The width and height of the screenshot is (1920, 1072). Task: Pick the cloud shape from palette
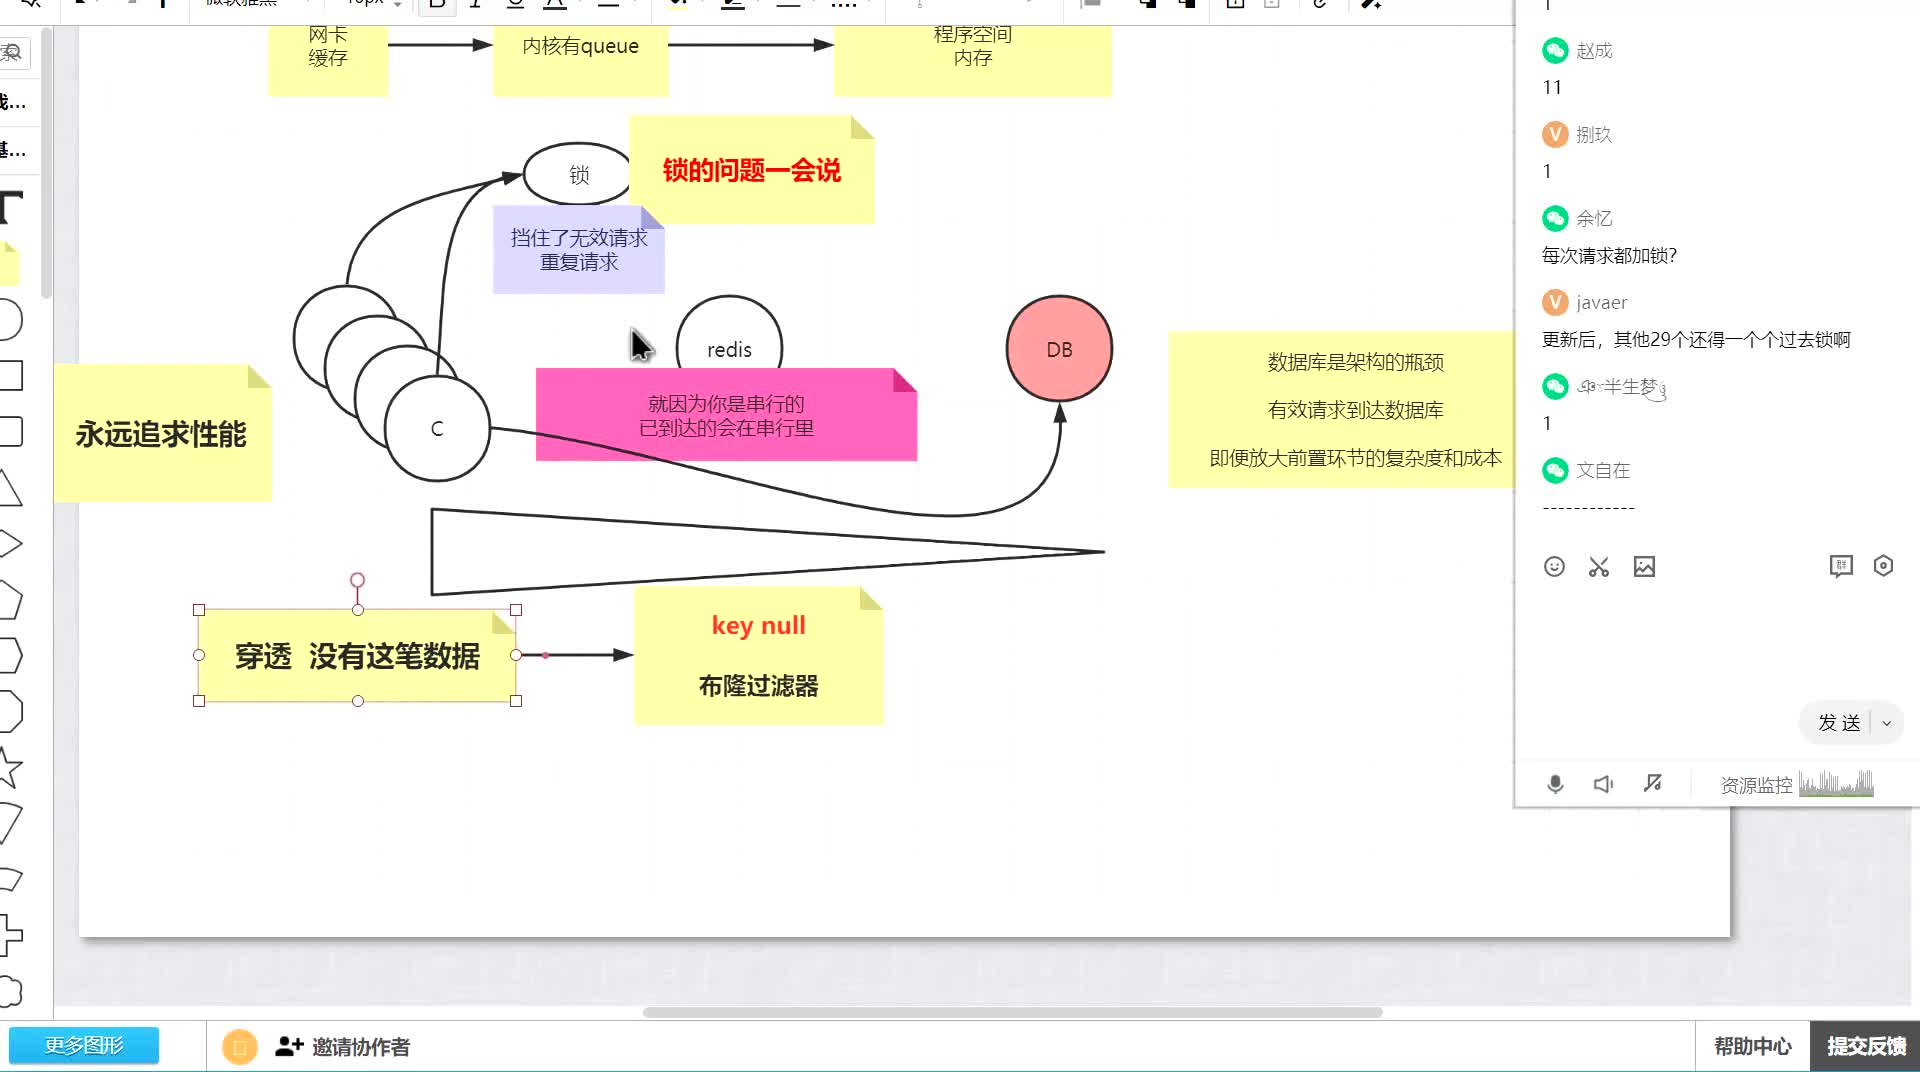coord(10,991)
